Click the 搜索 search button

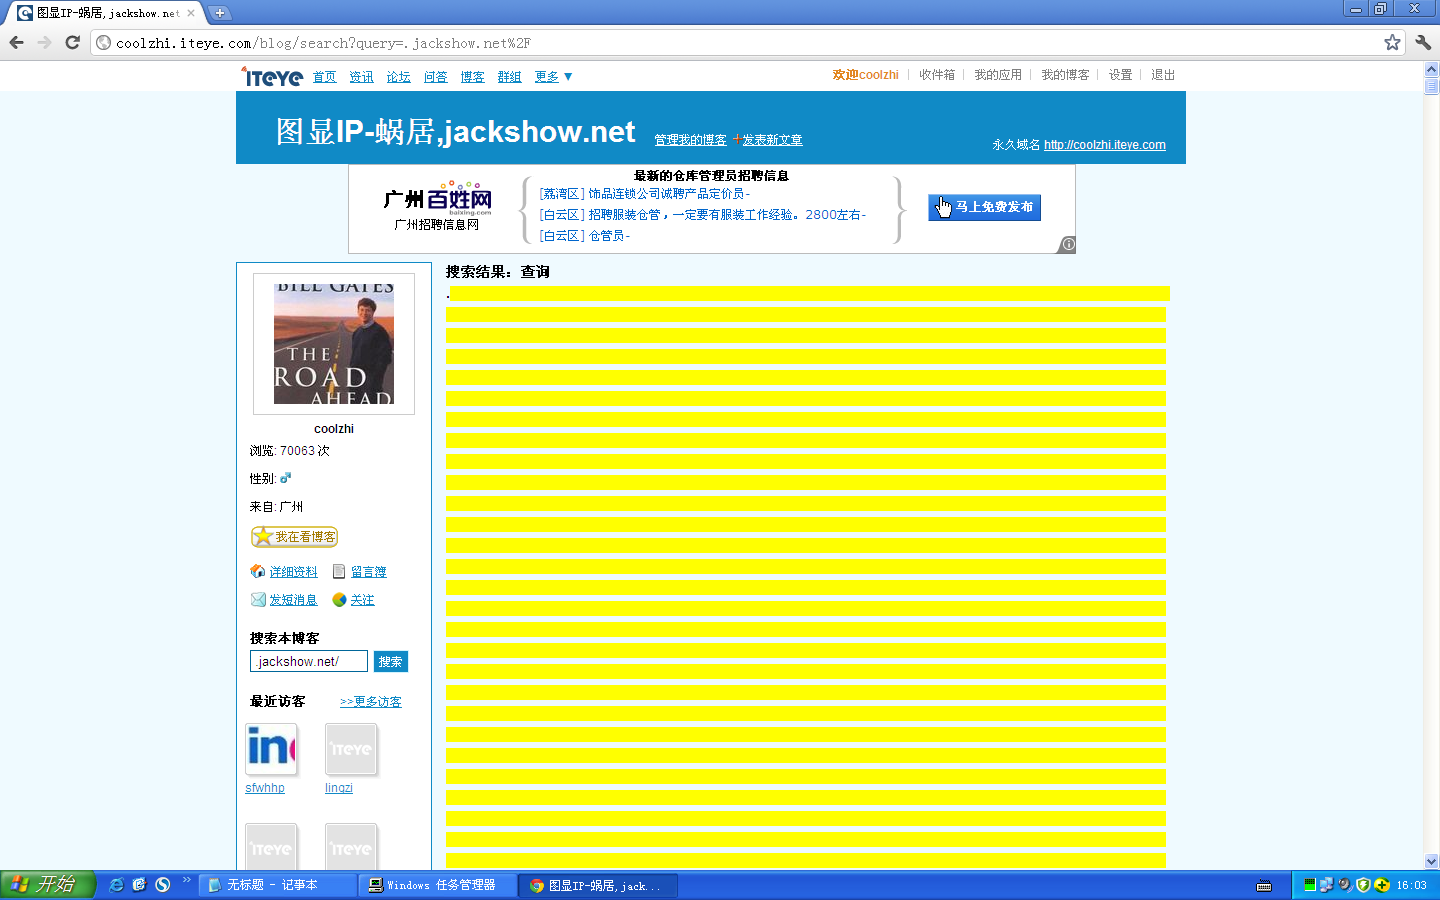click(391, 662)
